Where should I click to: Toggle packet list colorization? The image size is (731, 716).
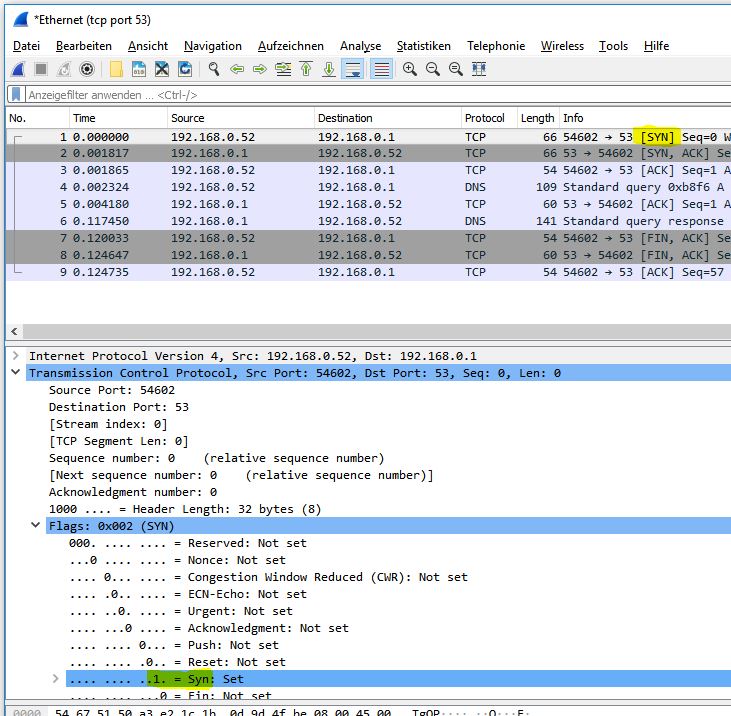pos(381,69)
